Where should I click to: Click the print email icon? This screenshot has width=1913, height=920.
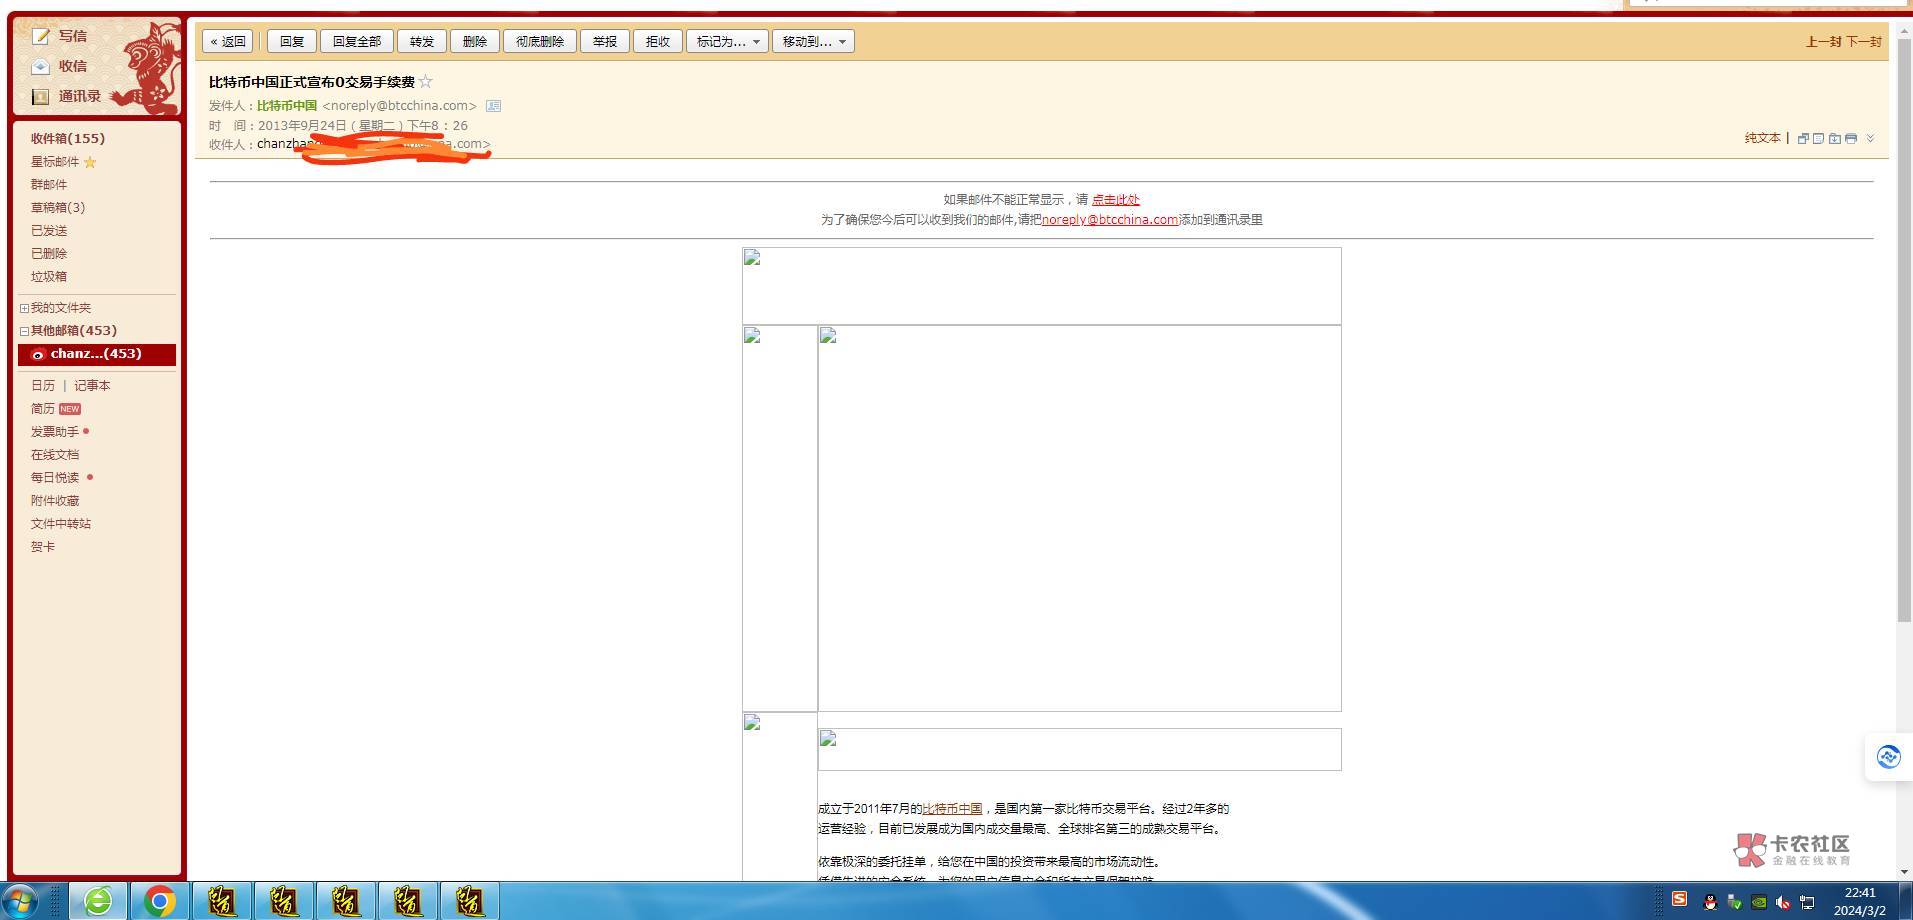(1851, 139)
